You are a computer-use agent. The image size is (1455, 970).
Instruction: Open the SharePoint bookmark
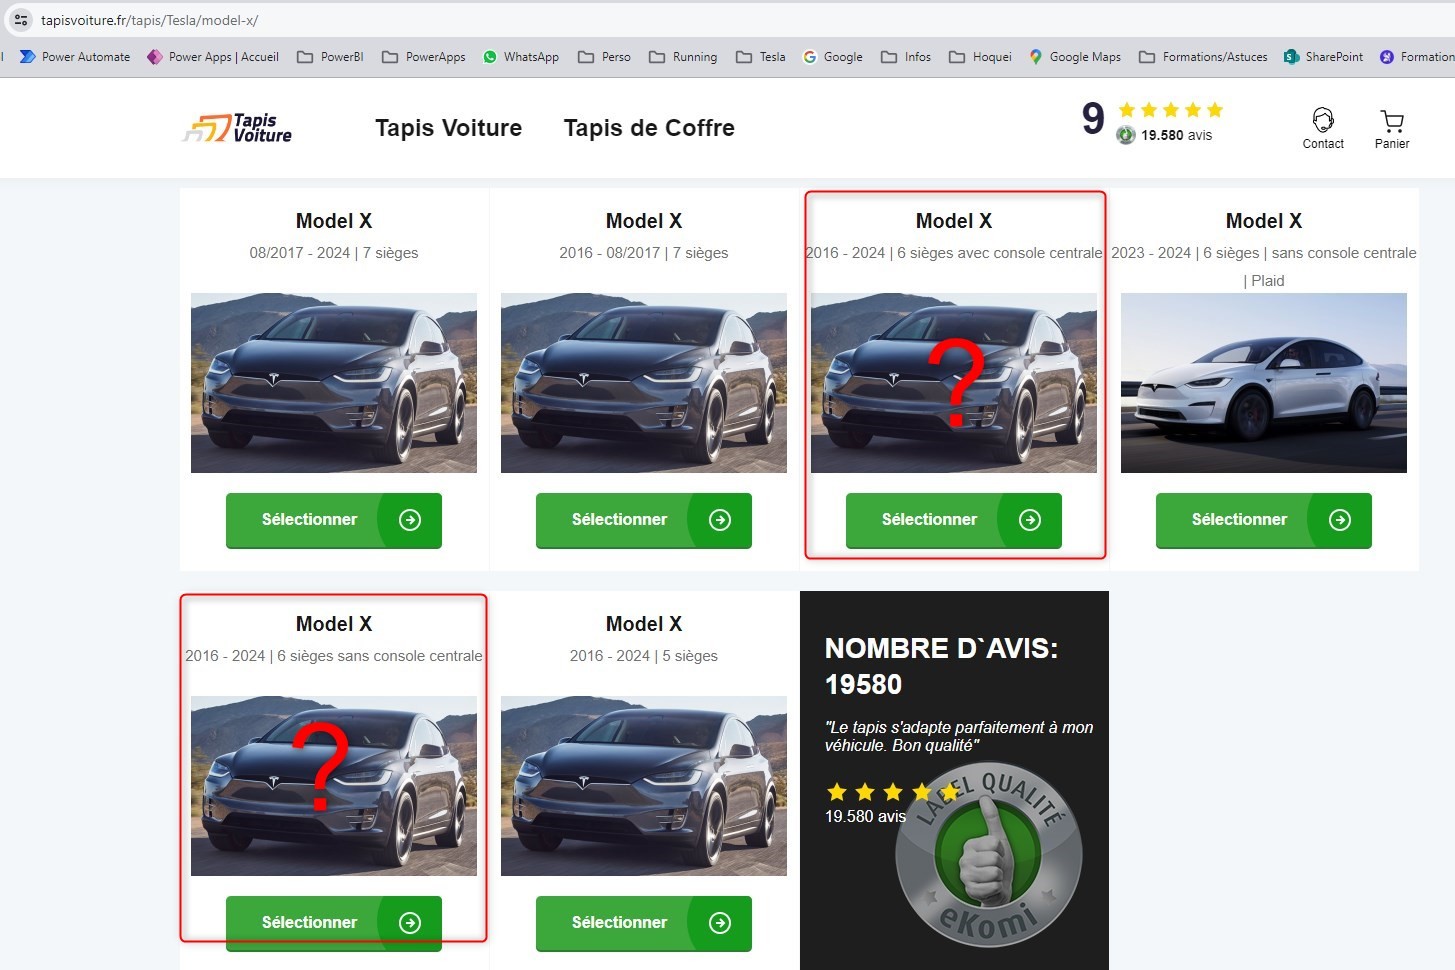(1324, 57)
